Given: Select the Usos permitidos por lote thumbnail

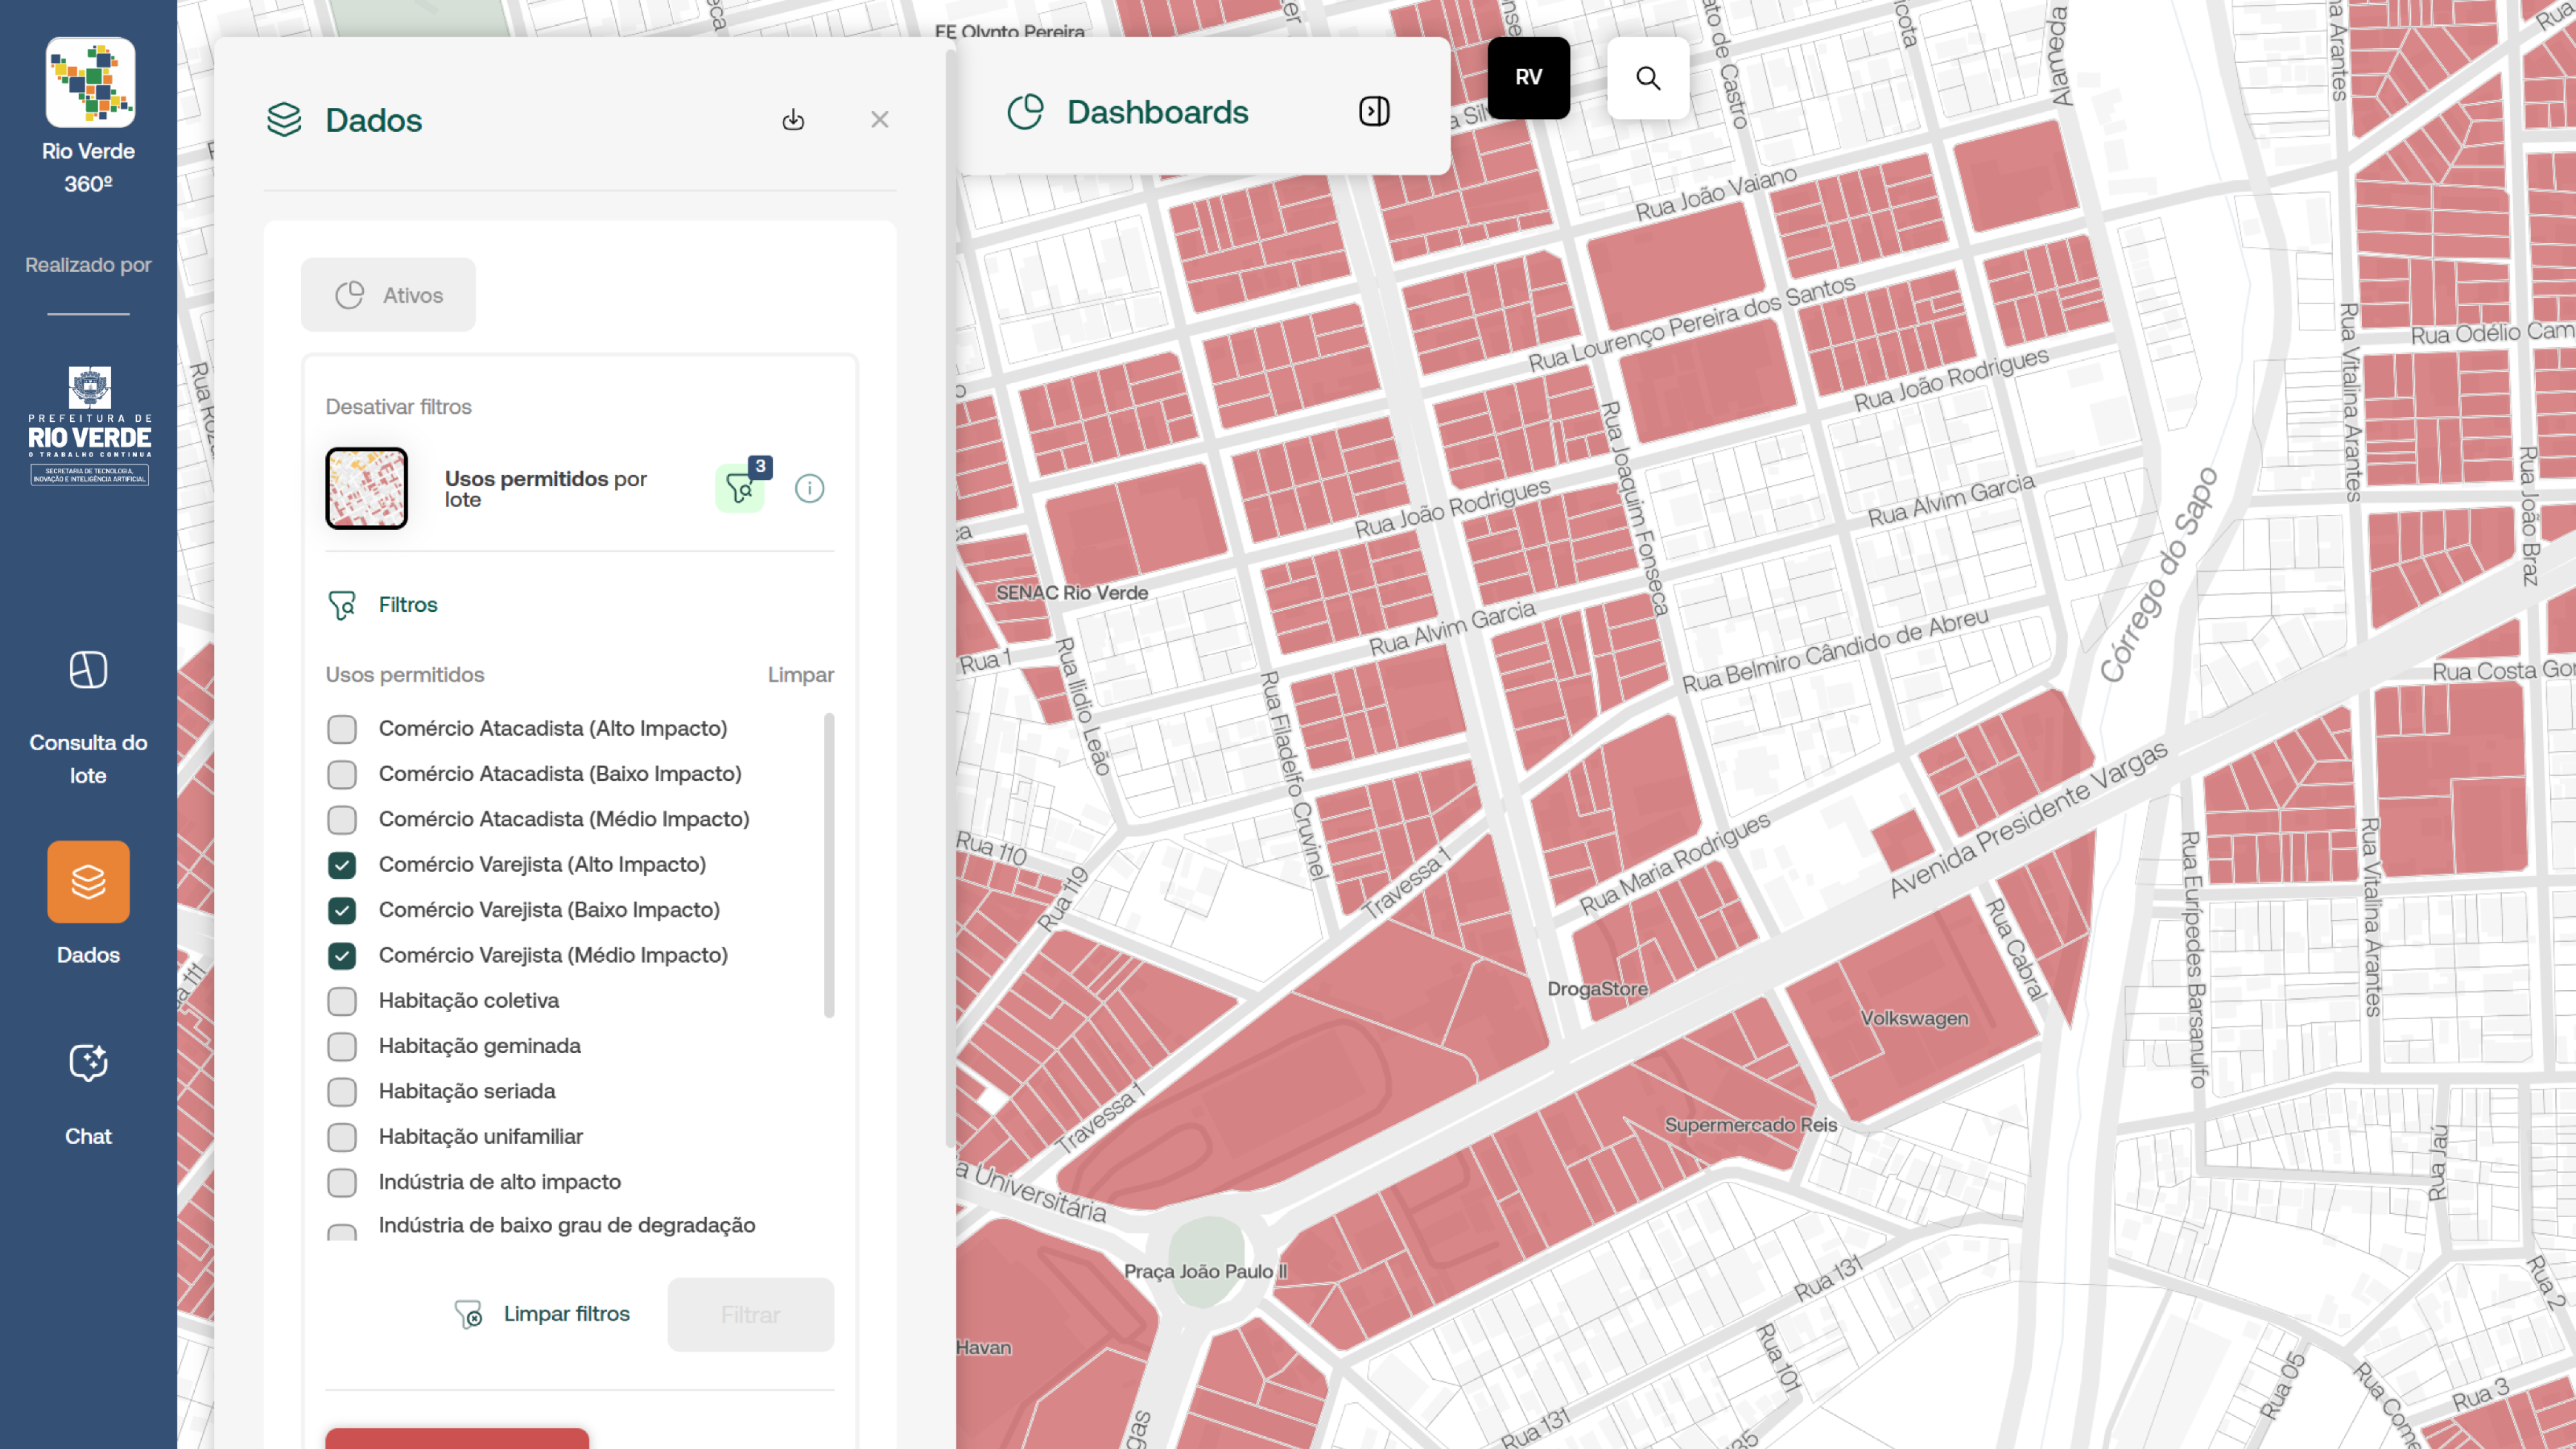Looking at the screenshot, I should click(366, 488).
